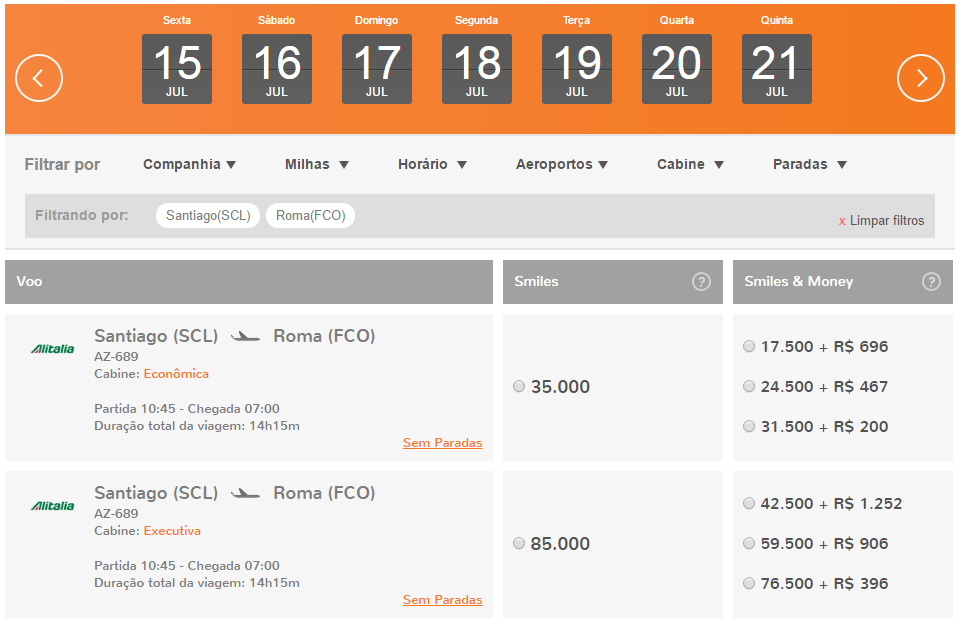Choose 76.500 + R$ 396 option
This screenshot has height=619, width=961.
point(749,583)
